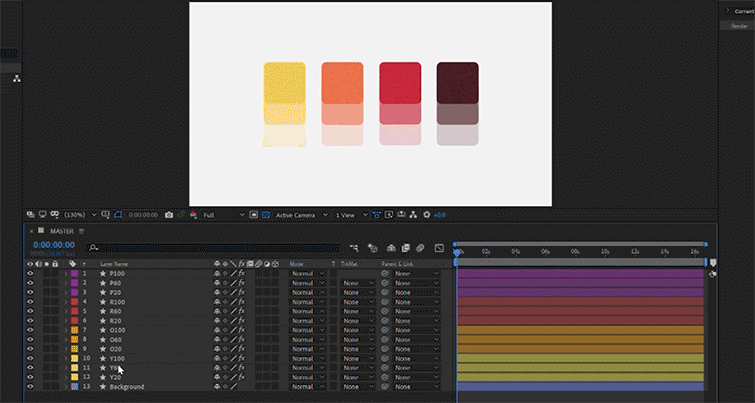Open the MASTER panel menu icon
The width and height of the screenshot is (755, 403).
[81, 231]
